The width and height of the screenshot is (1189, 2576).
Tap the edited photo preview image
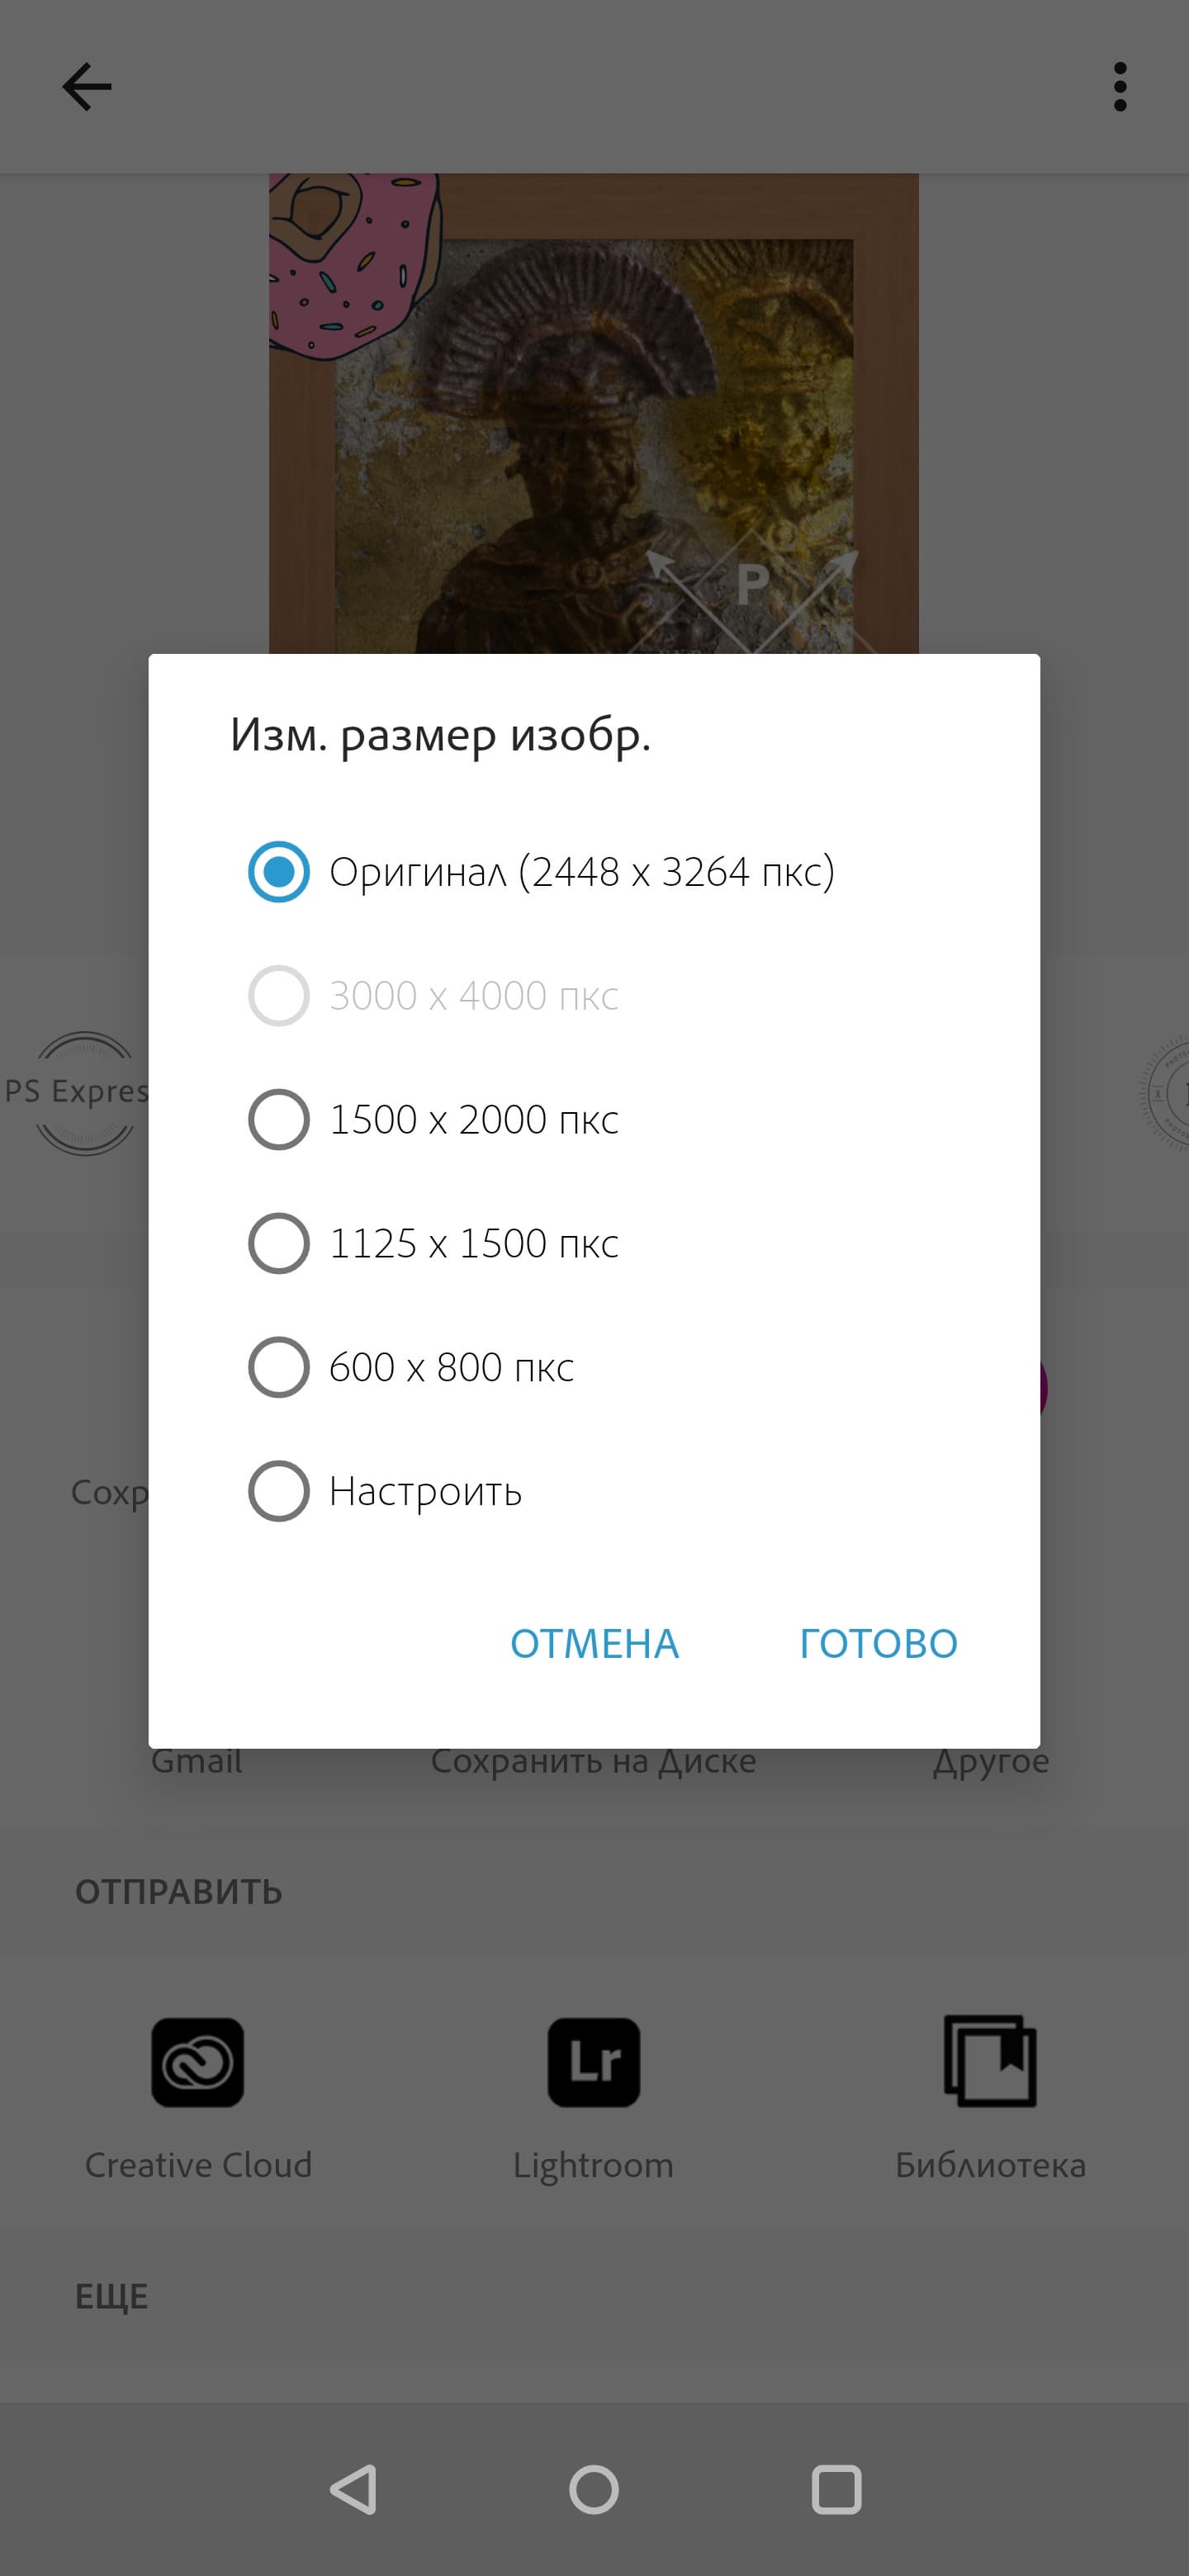pyautogui.click(x=593, y=410)
